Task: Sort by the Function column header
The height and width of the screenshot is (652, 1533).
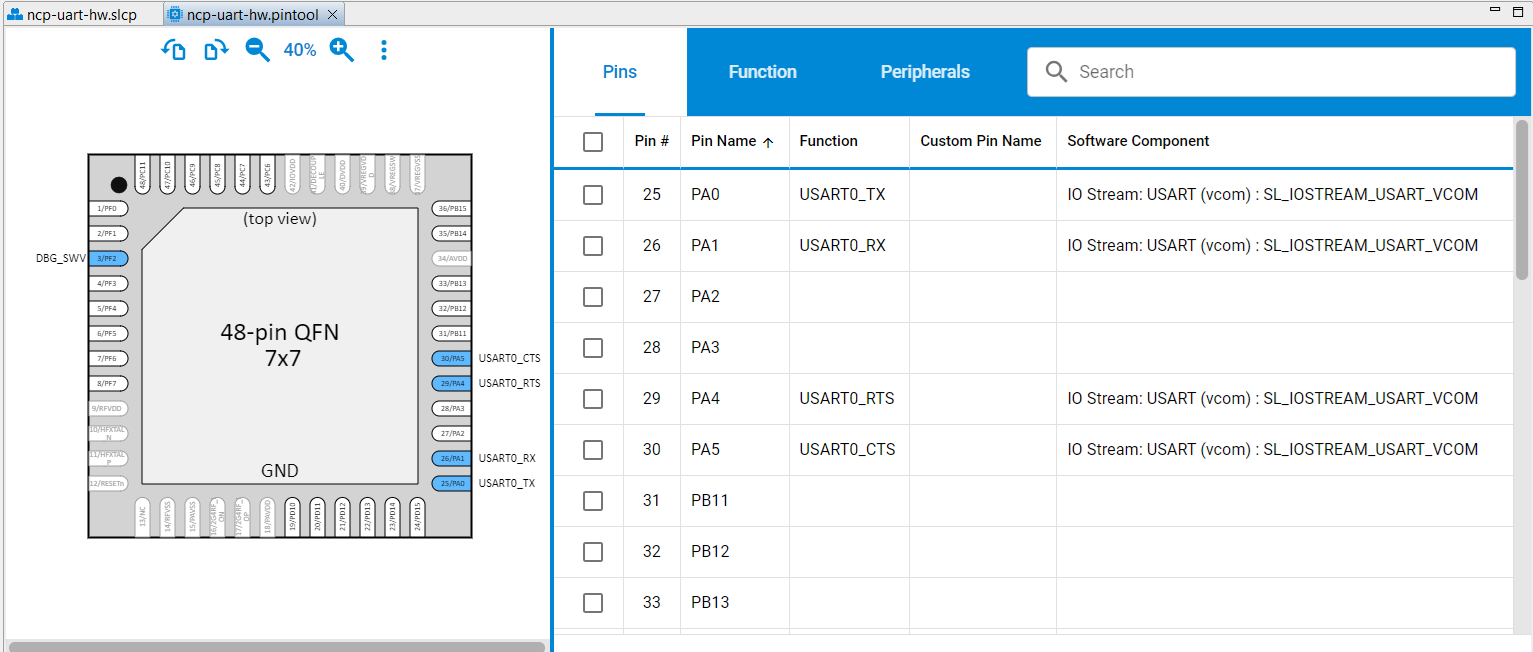Action: click(828, 142)
